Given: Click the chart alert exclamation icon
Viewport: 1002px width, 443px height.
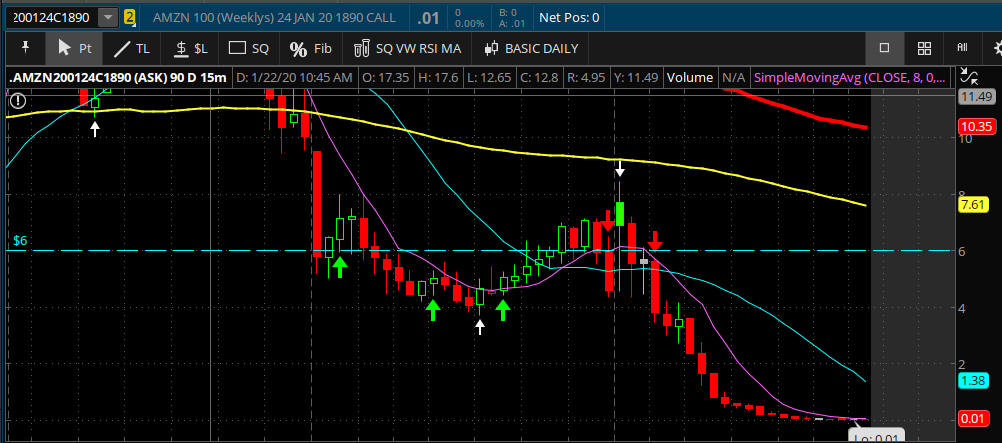Looking at the screenshot, I should coord(18,99).
